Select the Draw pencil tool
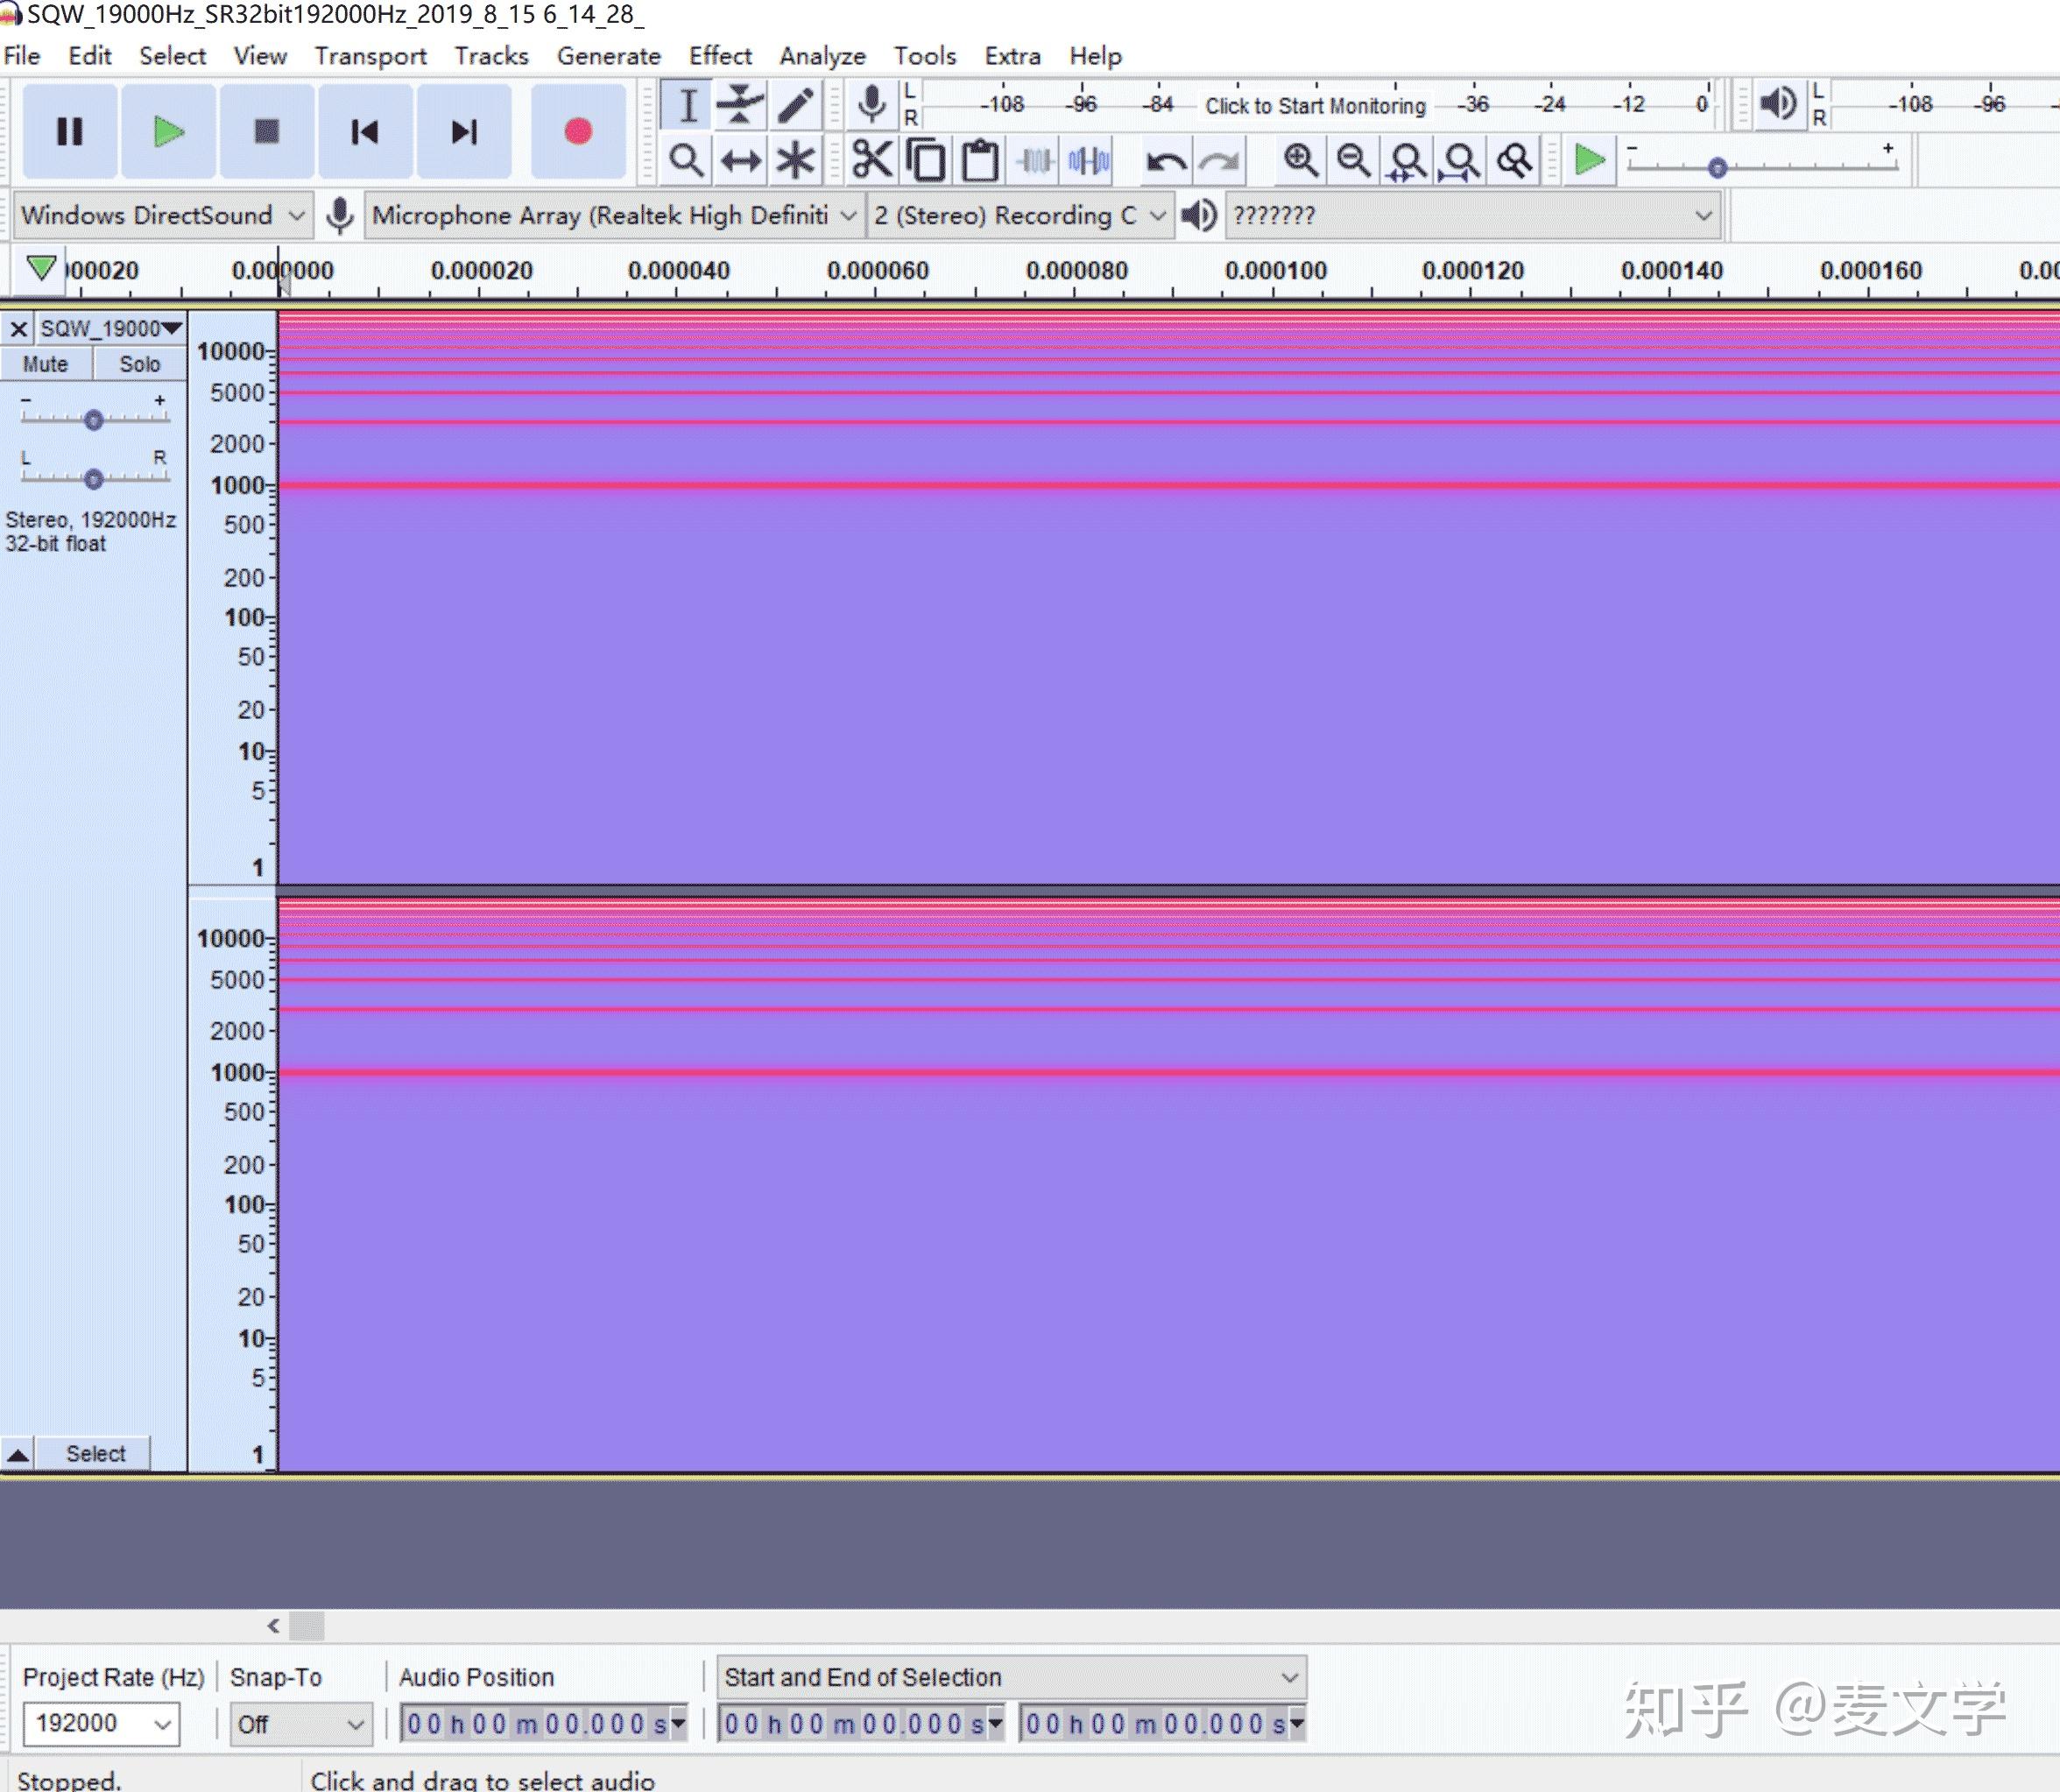This screenshot has height=1792, width=2060. [795, 105]
